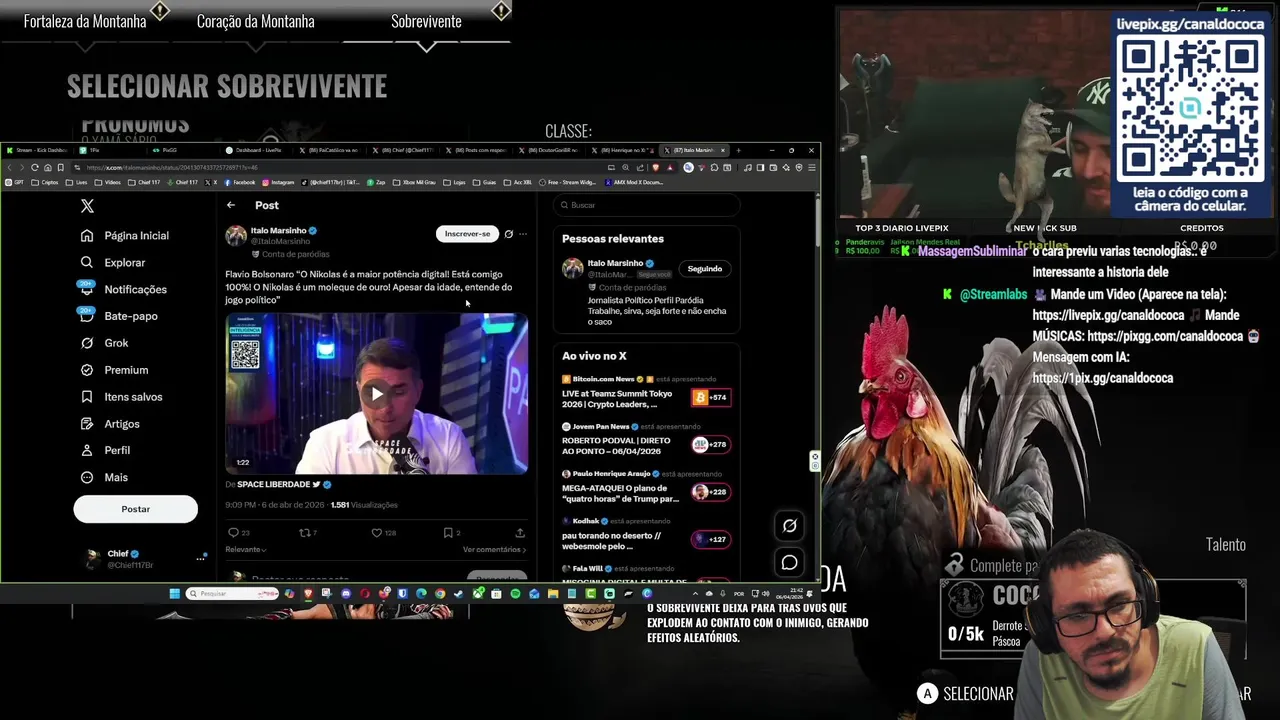Open Steam from the taskbar
This screenshot has height=720, width=1280.
458,593
